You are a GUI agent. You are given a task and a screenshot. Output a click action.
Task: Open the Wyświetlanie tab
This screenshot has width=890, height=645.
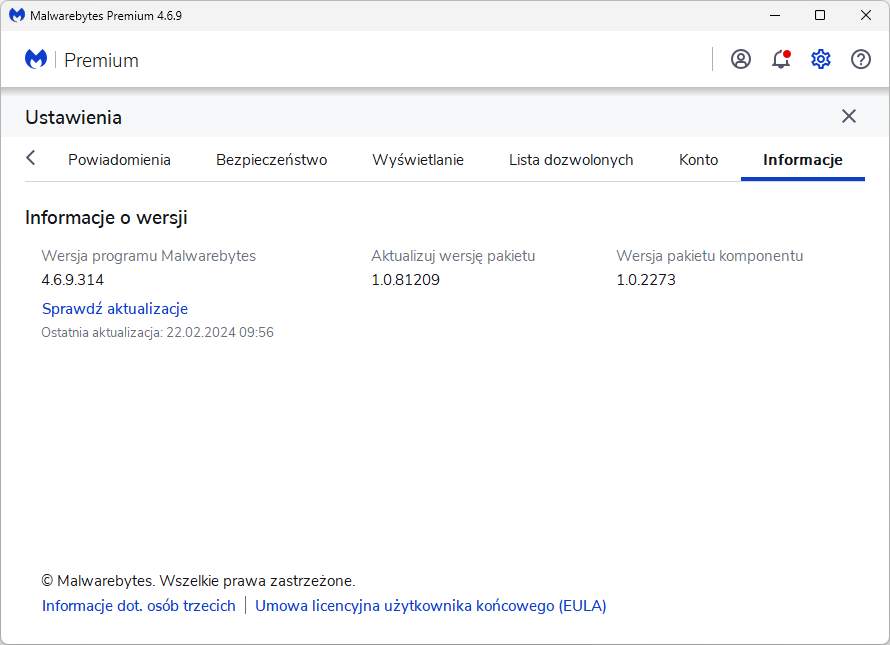coord(418,160)
